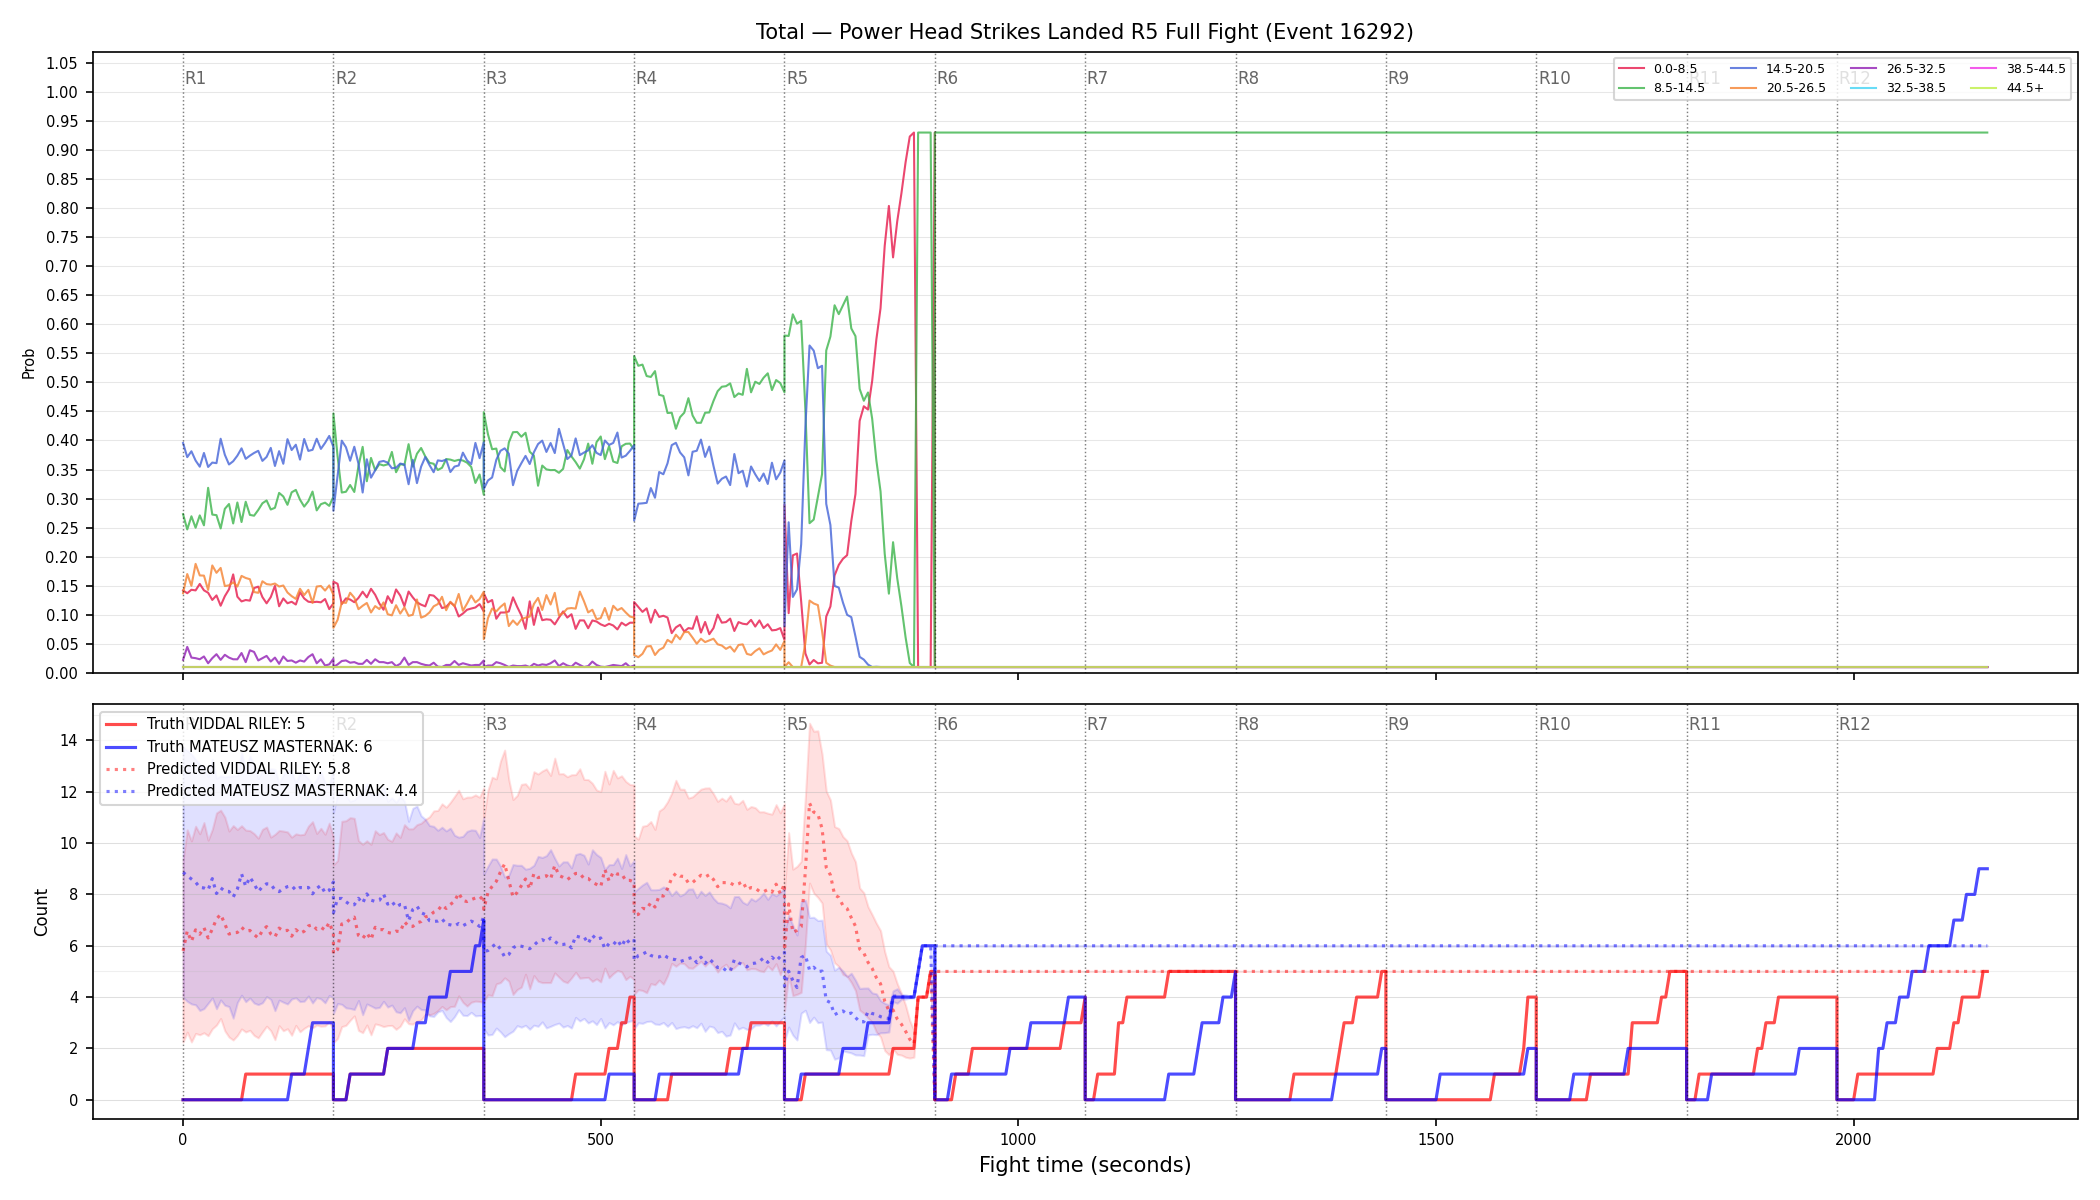The image size is (2100, 1200).
Task: Click the blue line swatch beside 14.5-20.5
Action: coord(1744,69)
